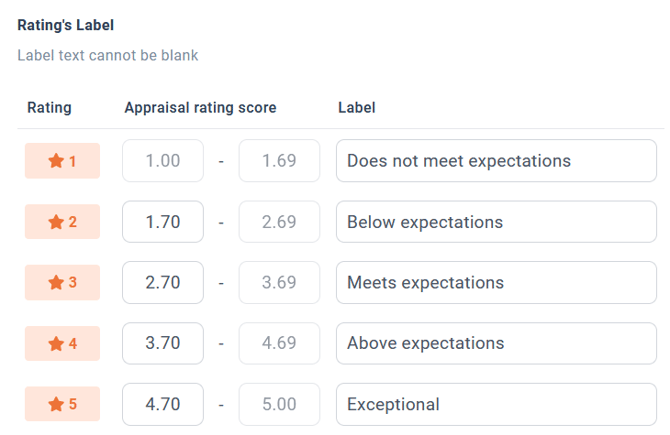Click the 4-star rating badge
Image resolution: width=670 pixels, height=435 pixels.
point(62,344)
